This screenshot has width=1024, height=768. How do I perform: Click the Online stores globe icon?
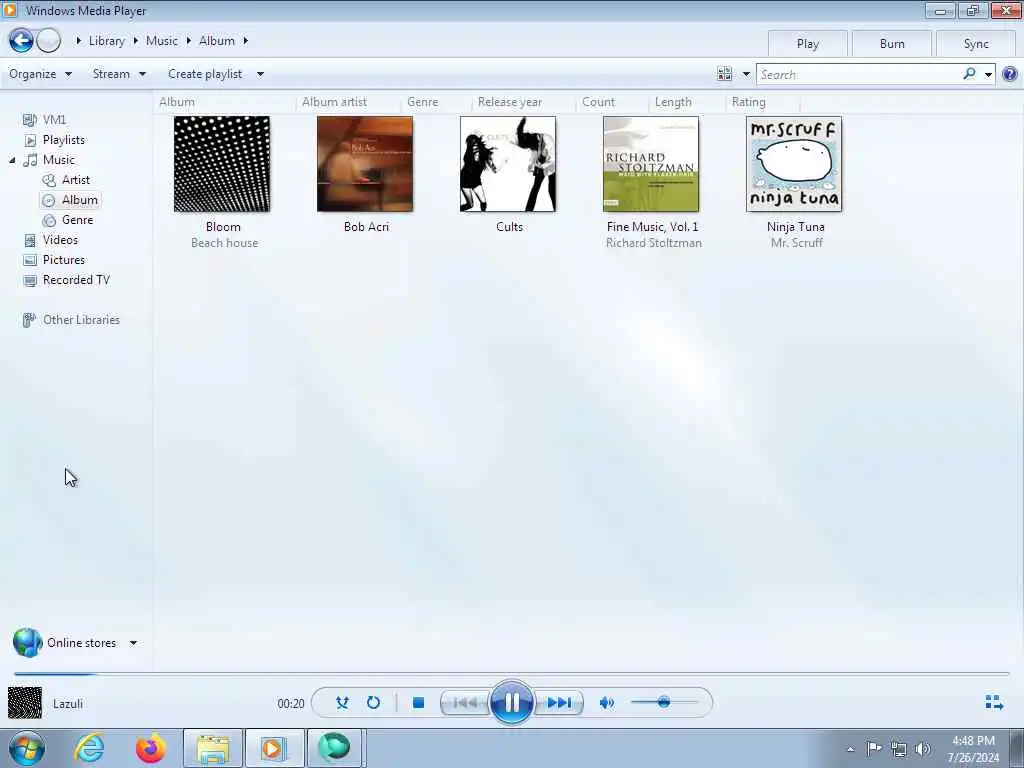tap(27, 643)
